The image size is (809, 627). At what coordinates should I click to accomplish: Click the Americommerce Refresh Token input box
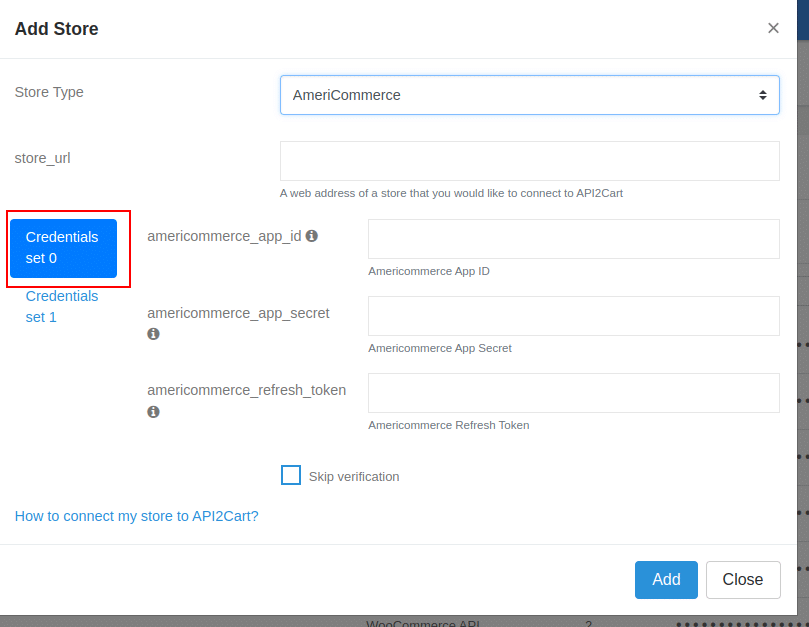point(573,392)
